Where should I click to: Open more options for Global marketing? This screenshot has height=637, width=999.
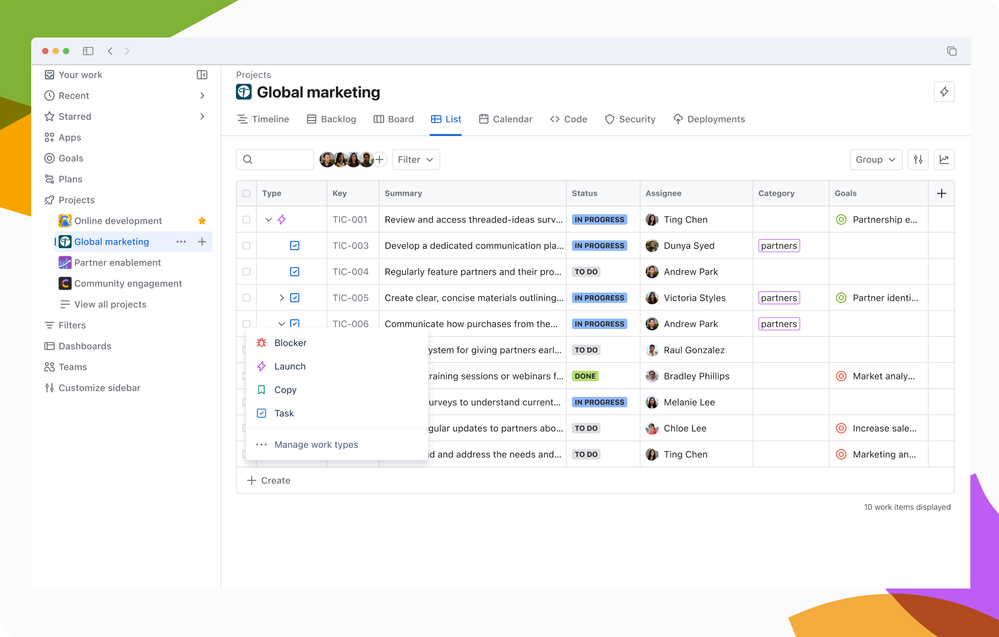(x=182, y=242)
